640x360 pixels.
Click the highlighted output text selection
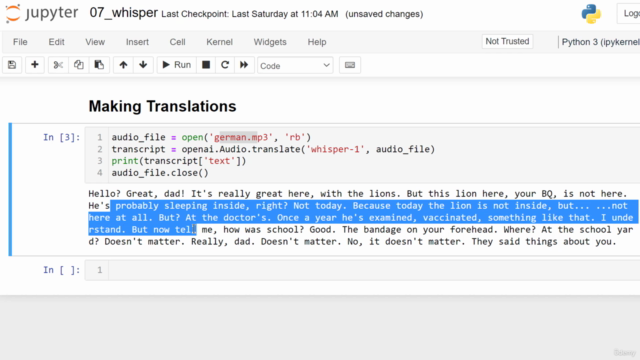point(363,218)
